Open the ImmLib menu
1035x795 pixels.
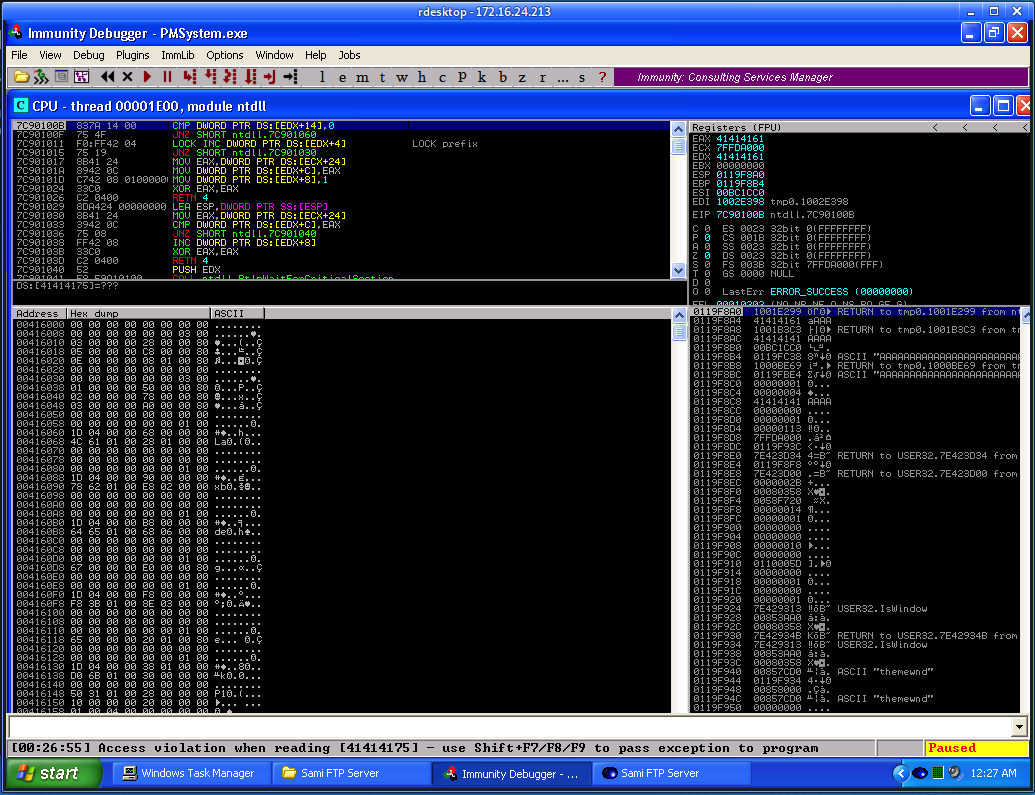(x=178, y=55)
